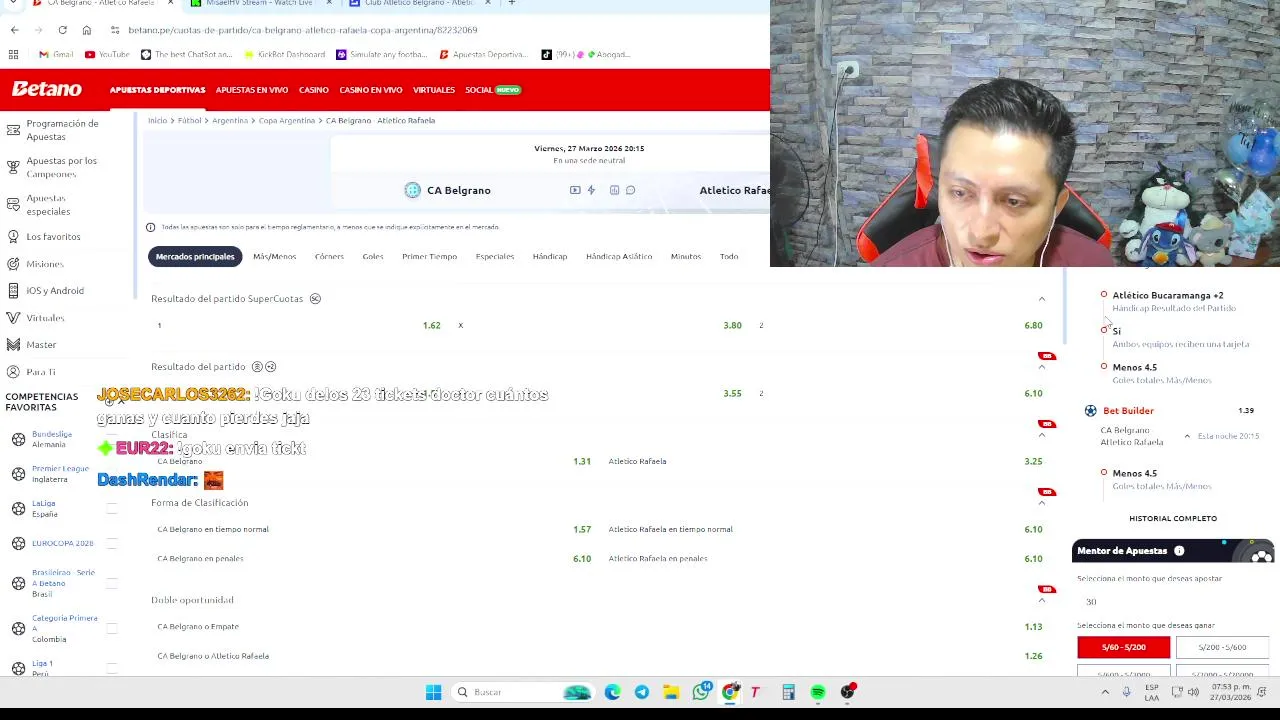Toggle LaLiga favorite checkbox
The width and height of the screenshot is (1280, 720).
click(x=111, y=509)
